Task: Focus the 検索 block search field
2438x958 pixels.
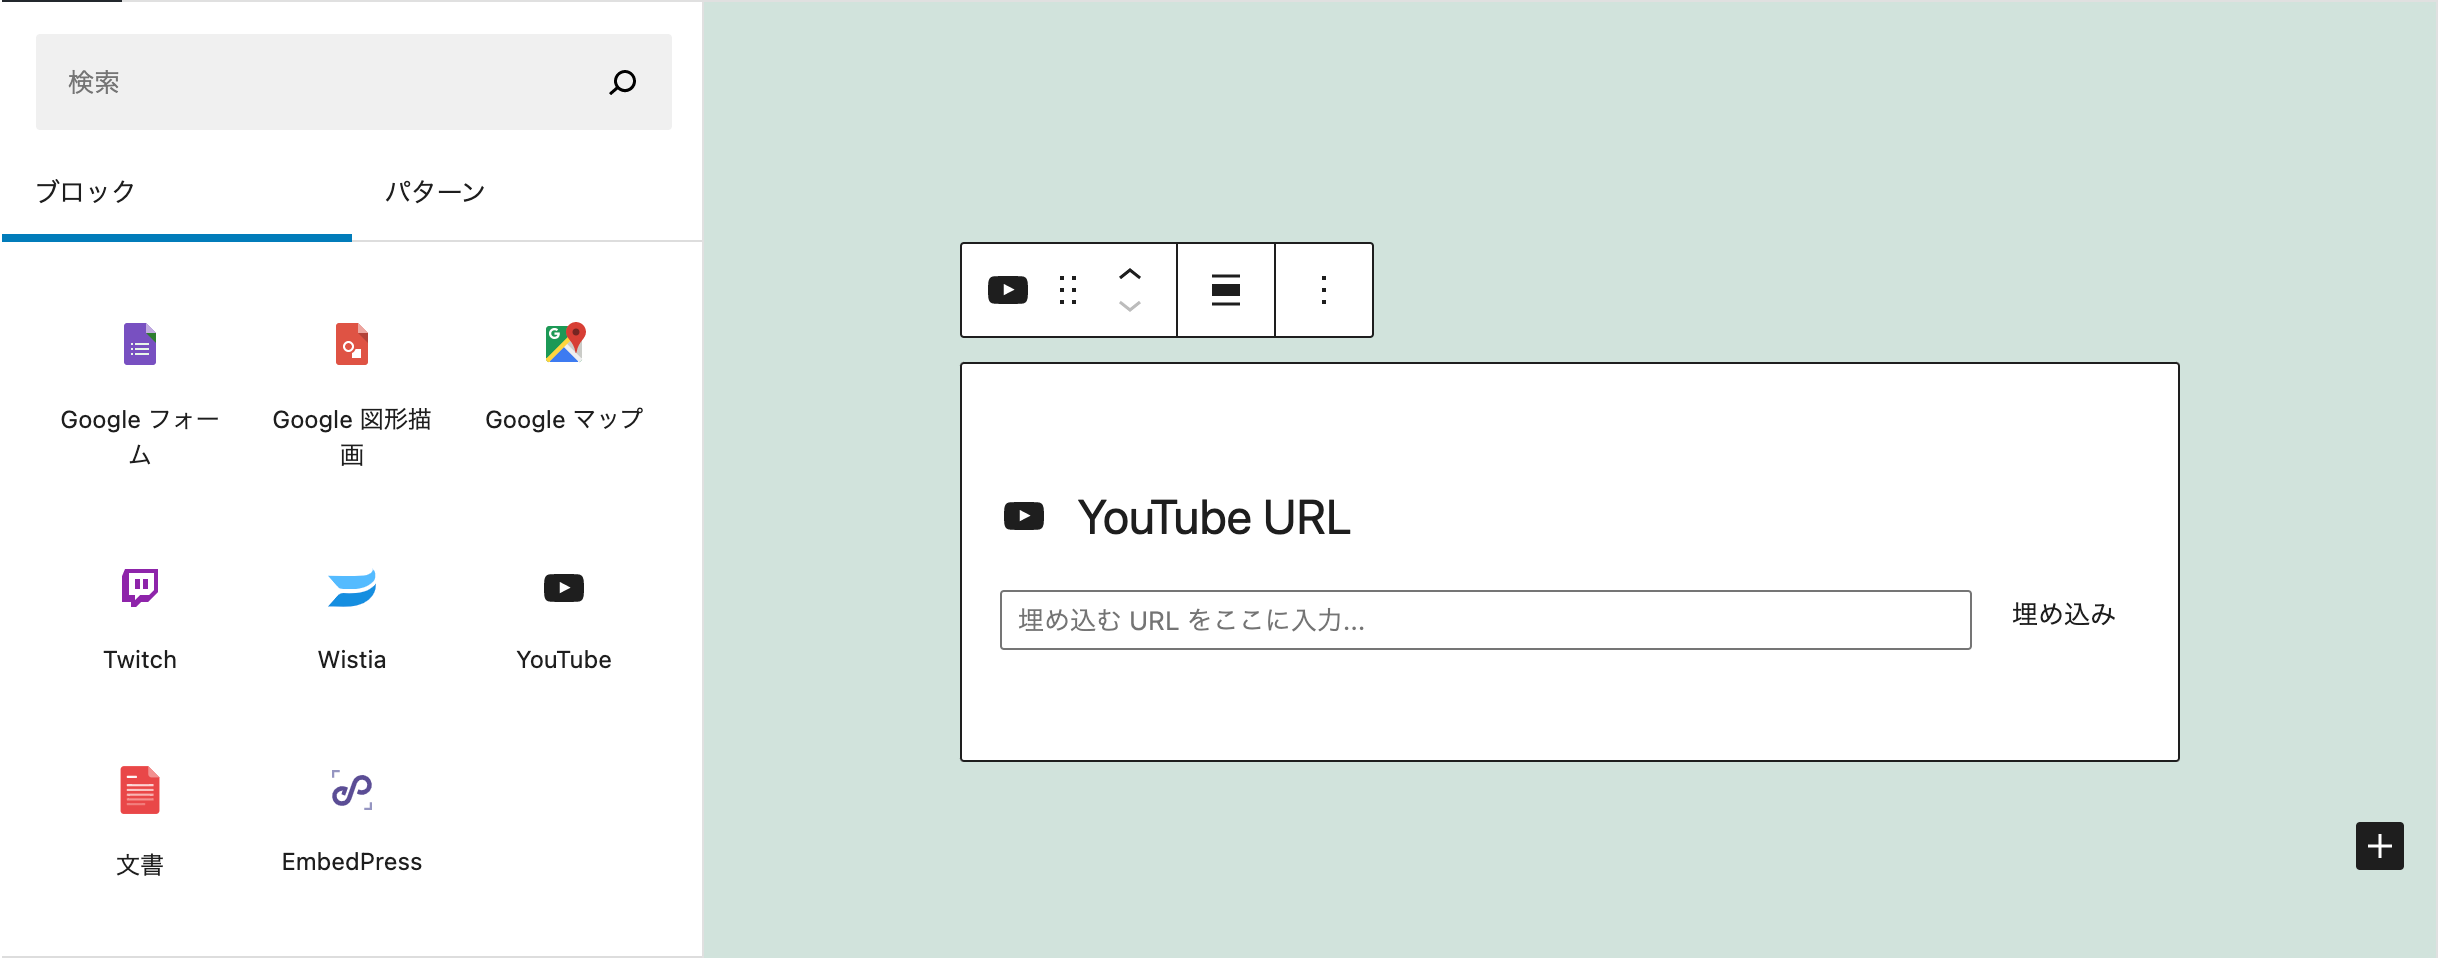Action: point(353,82)
